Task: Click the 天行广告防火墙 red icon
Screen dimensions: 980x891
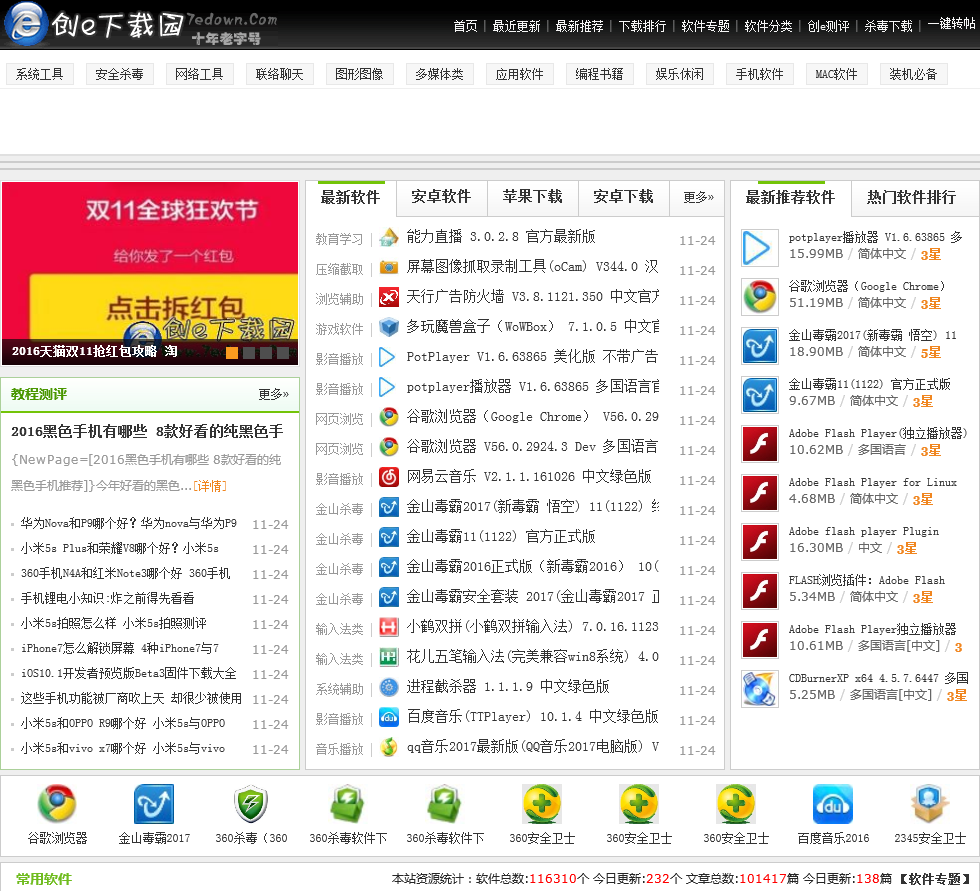Action: (389, 297)
